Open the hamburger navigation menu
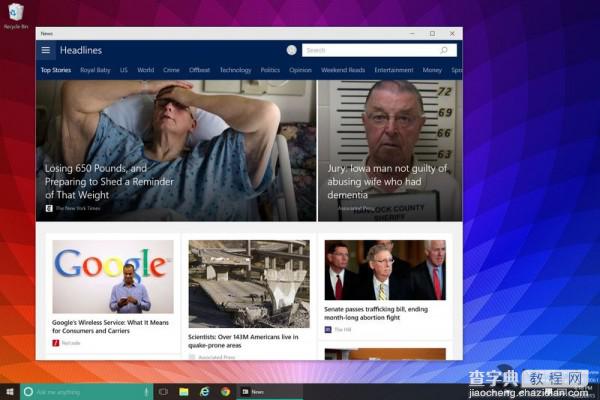This screenshot has height=400, width=600. (x=46, y=50)
